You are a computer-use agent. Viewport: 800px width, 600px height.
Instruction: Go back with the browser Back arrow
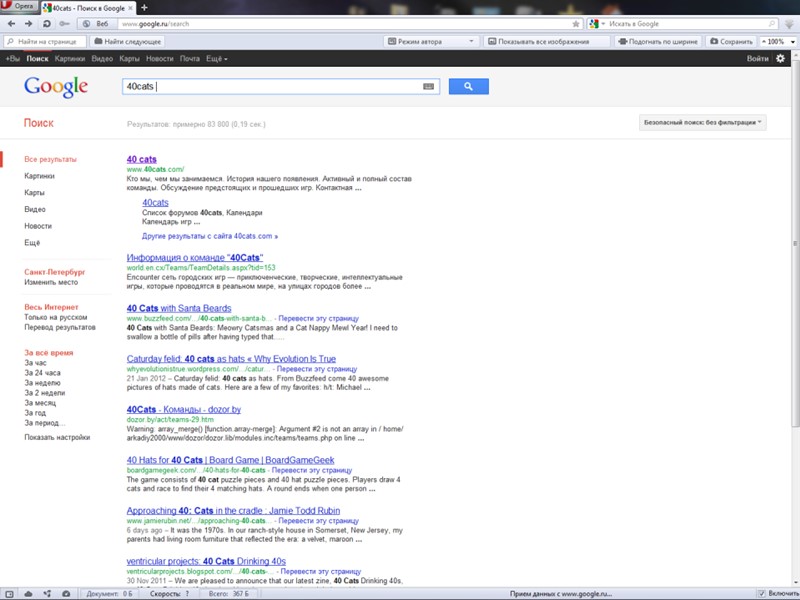[11, 23]
